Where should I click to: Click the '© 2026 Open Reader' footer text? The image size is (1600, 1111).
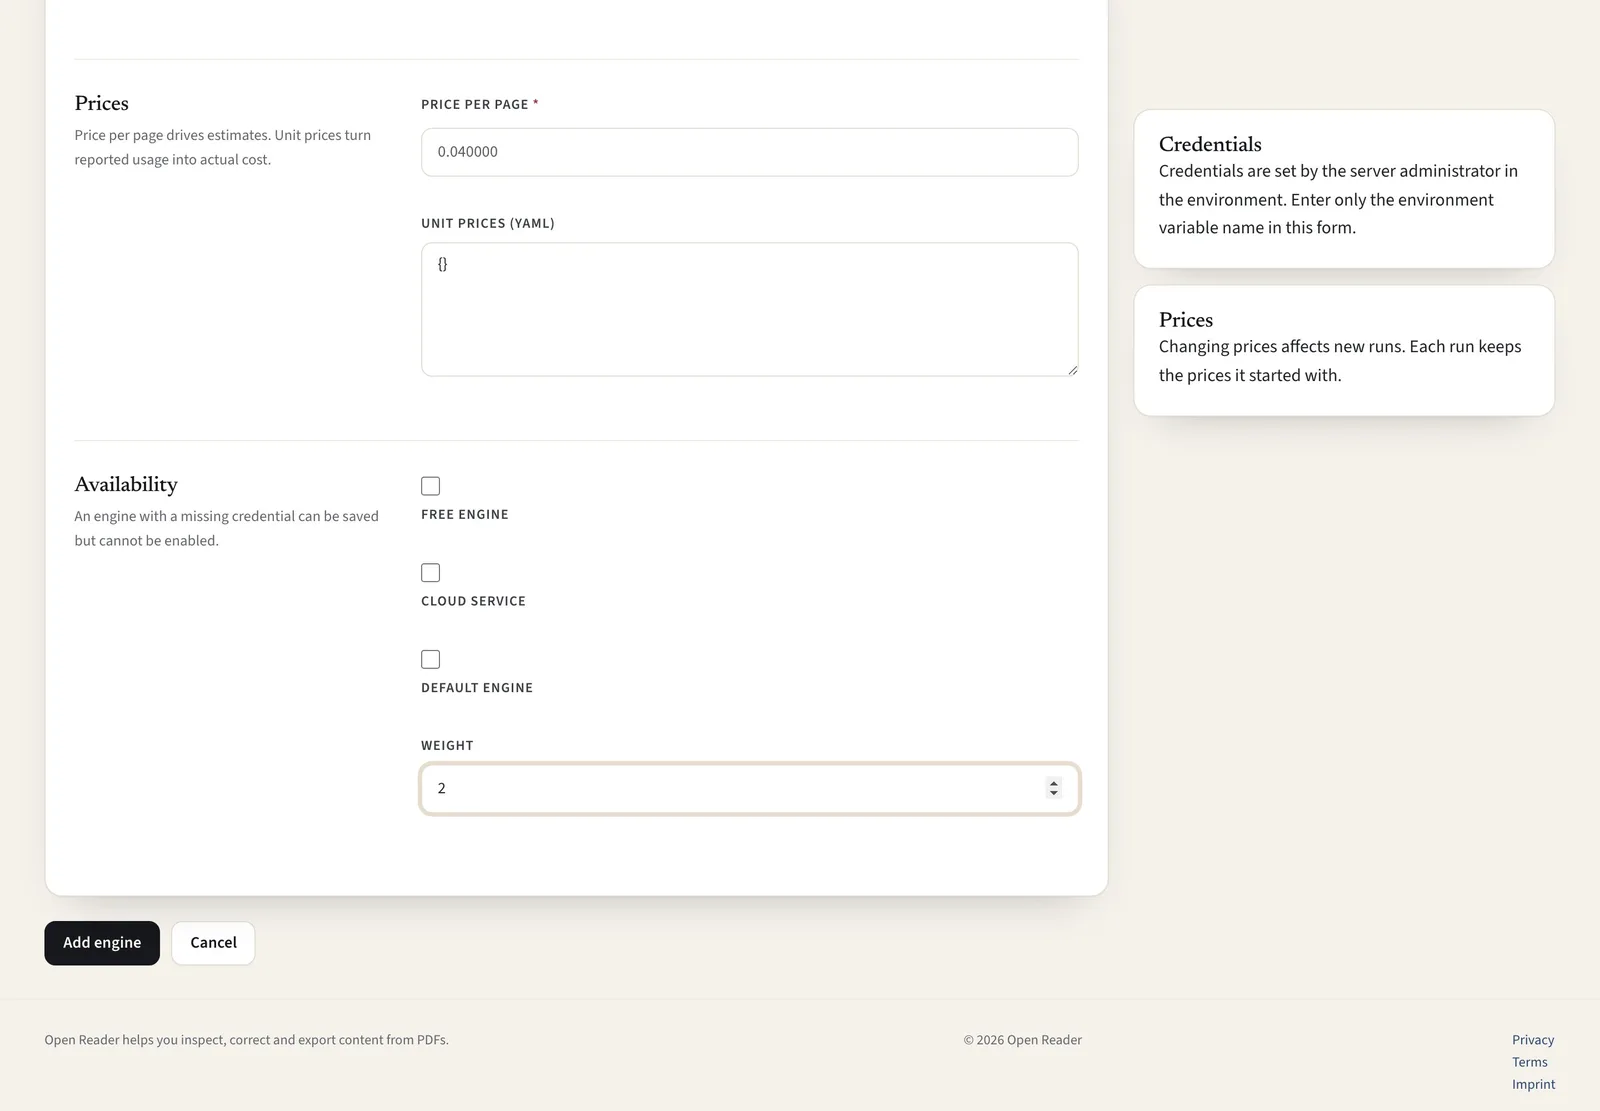tap(1022, 1040)
